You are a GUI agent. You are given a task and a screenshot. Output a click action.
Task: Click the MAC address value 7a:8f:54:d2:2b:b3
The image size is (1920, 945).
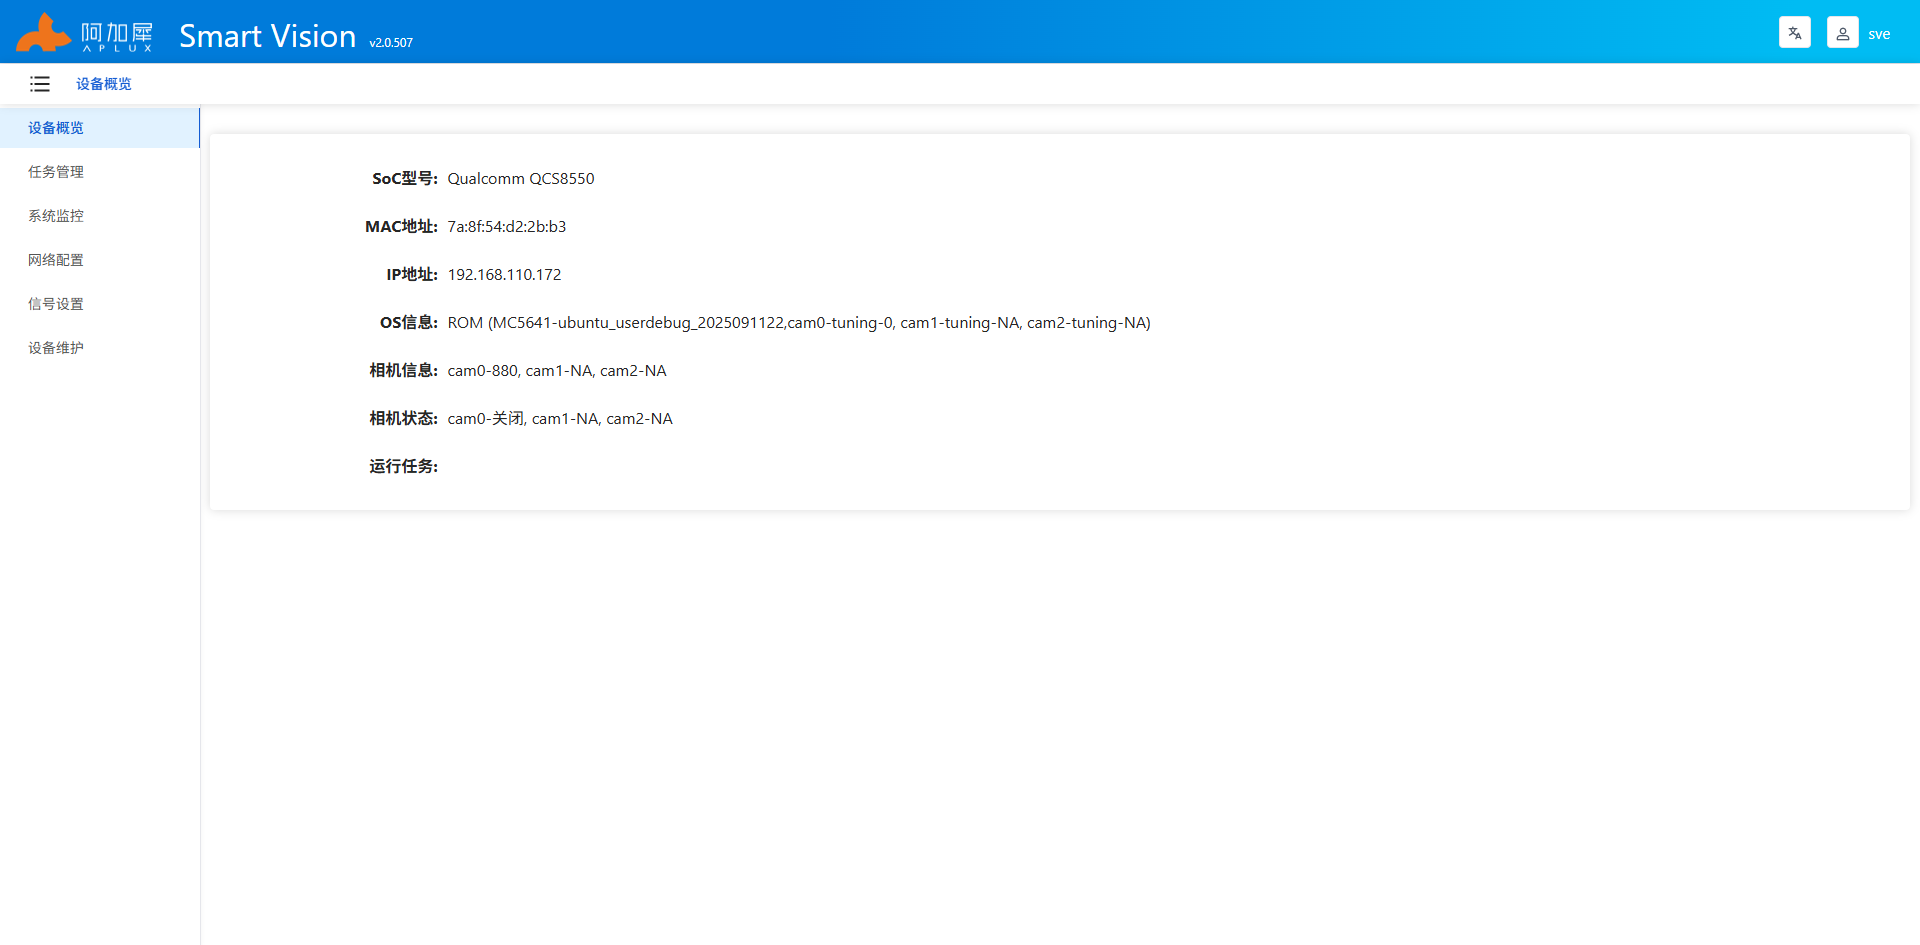507,227
